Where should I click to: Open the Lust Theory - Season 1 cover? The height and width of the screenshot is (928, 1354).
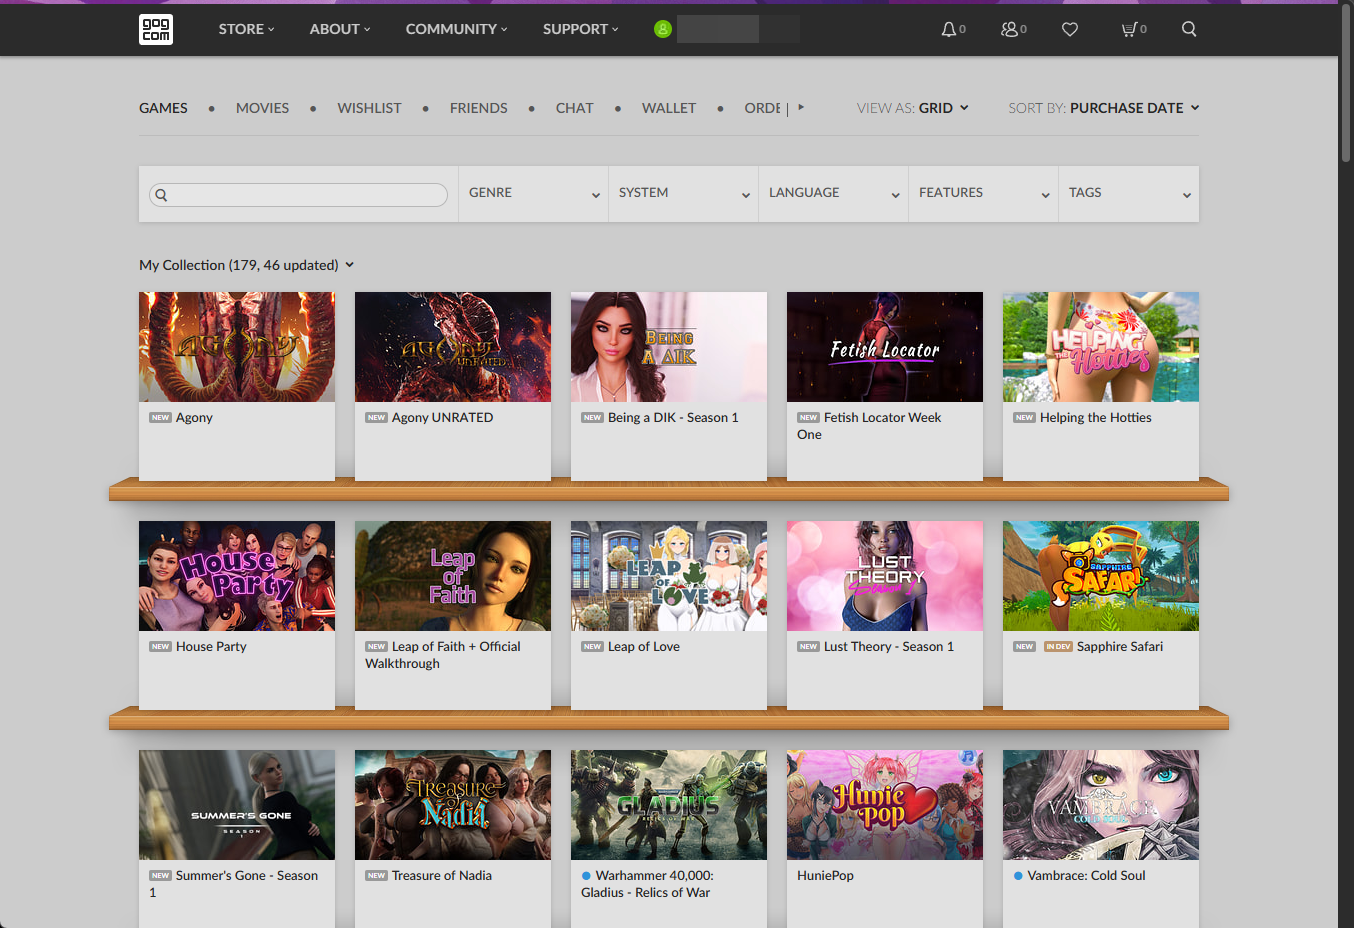coord(885,576)
